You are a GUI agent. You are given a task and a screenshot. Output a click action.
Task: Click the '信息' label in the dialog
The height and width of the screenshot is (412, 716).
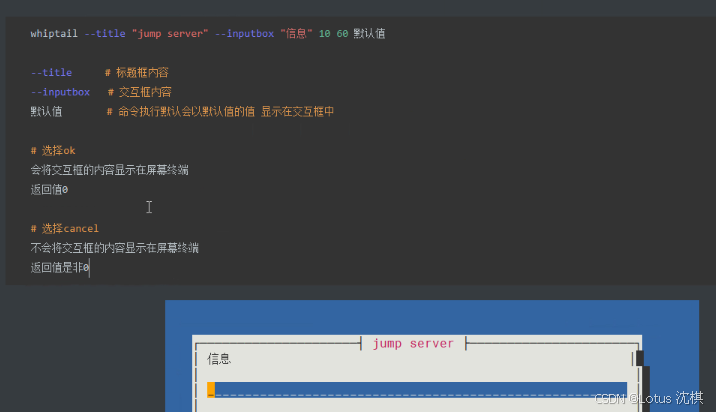pos(219,359)
